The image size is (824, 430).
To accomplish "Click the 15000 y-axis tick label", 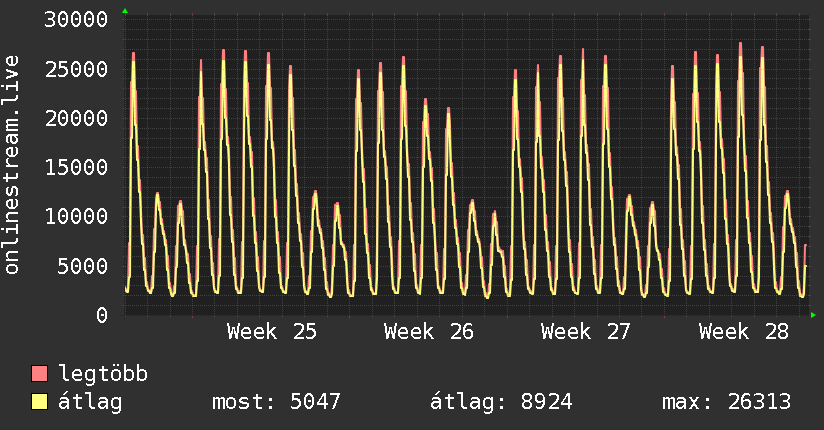I will pos(76,168).
